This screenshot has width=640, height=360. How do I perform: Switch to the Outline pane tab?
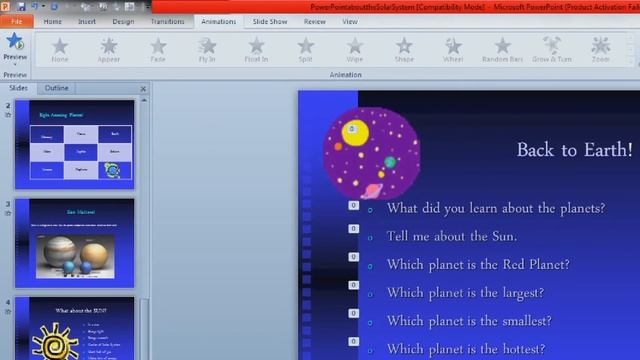tap(56, 88)
